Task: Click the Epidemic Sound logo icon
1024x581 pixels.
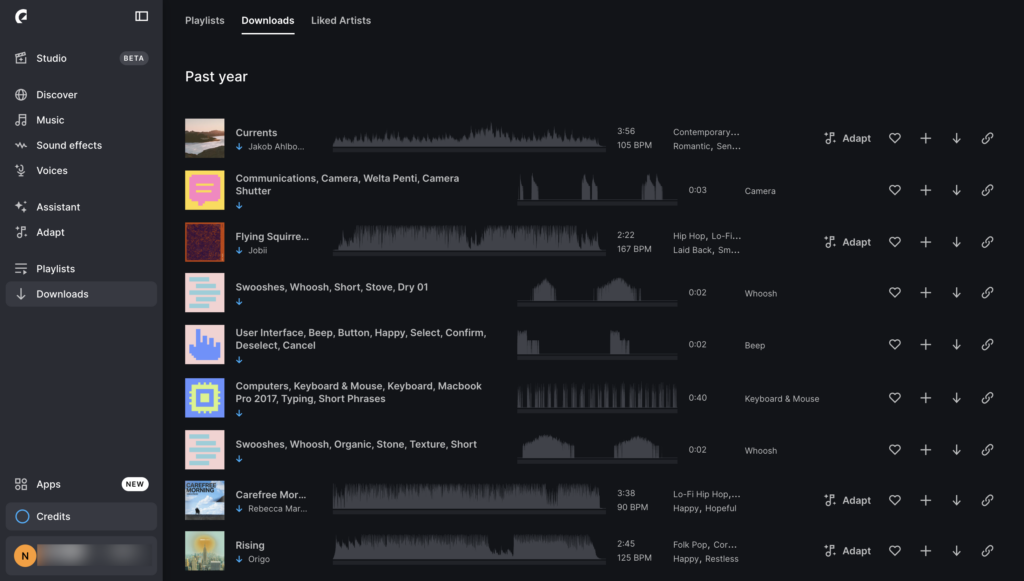Action: 22,16
